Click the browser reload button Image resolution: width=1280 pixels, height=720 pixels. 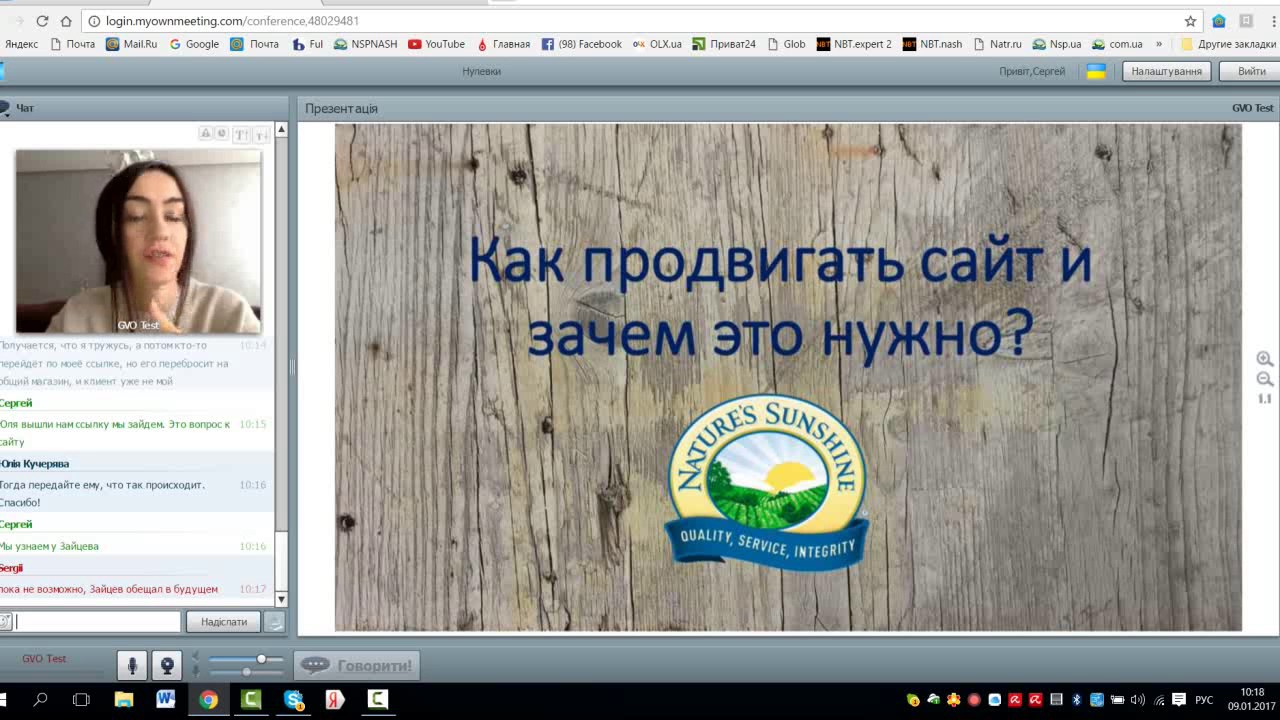pyautogui.click(x=42, y=20)
